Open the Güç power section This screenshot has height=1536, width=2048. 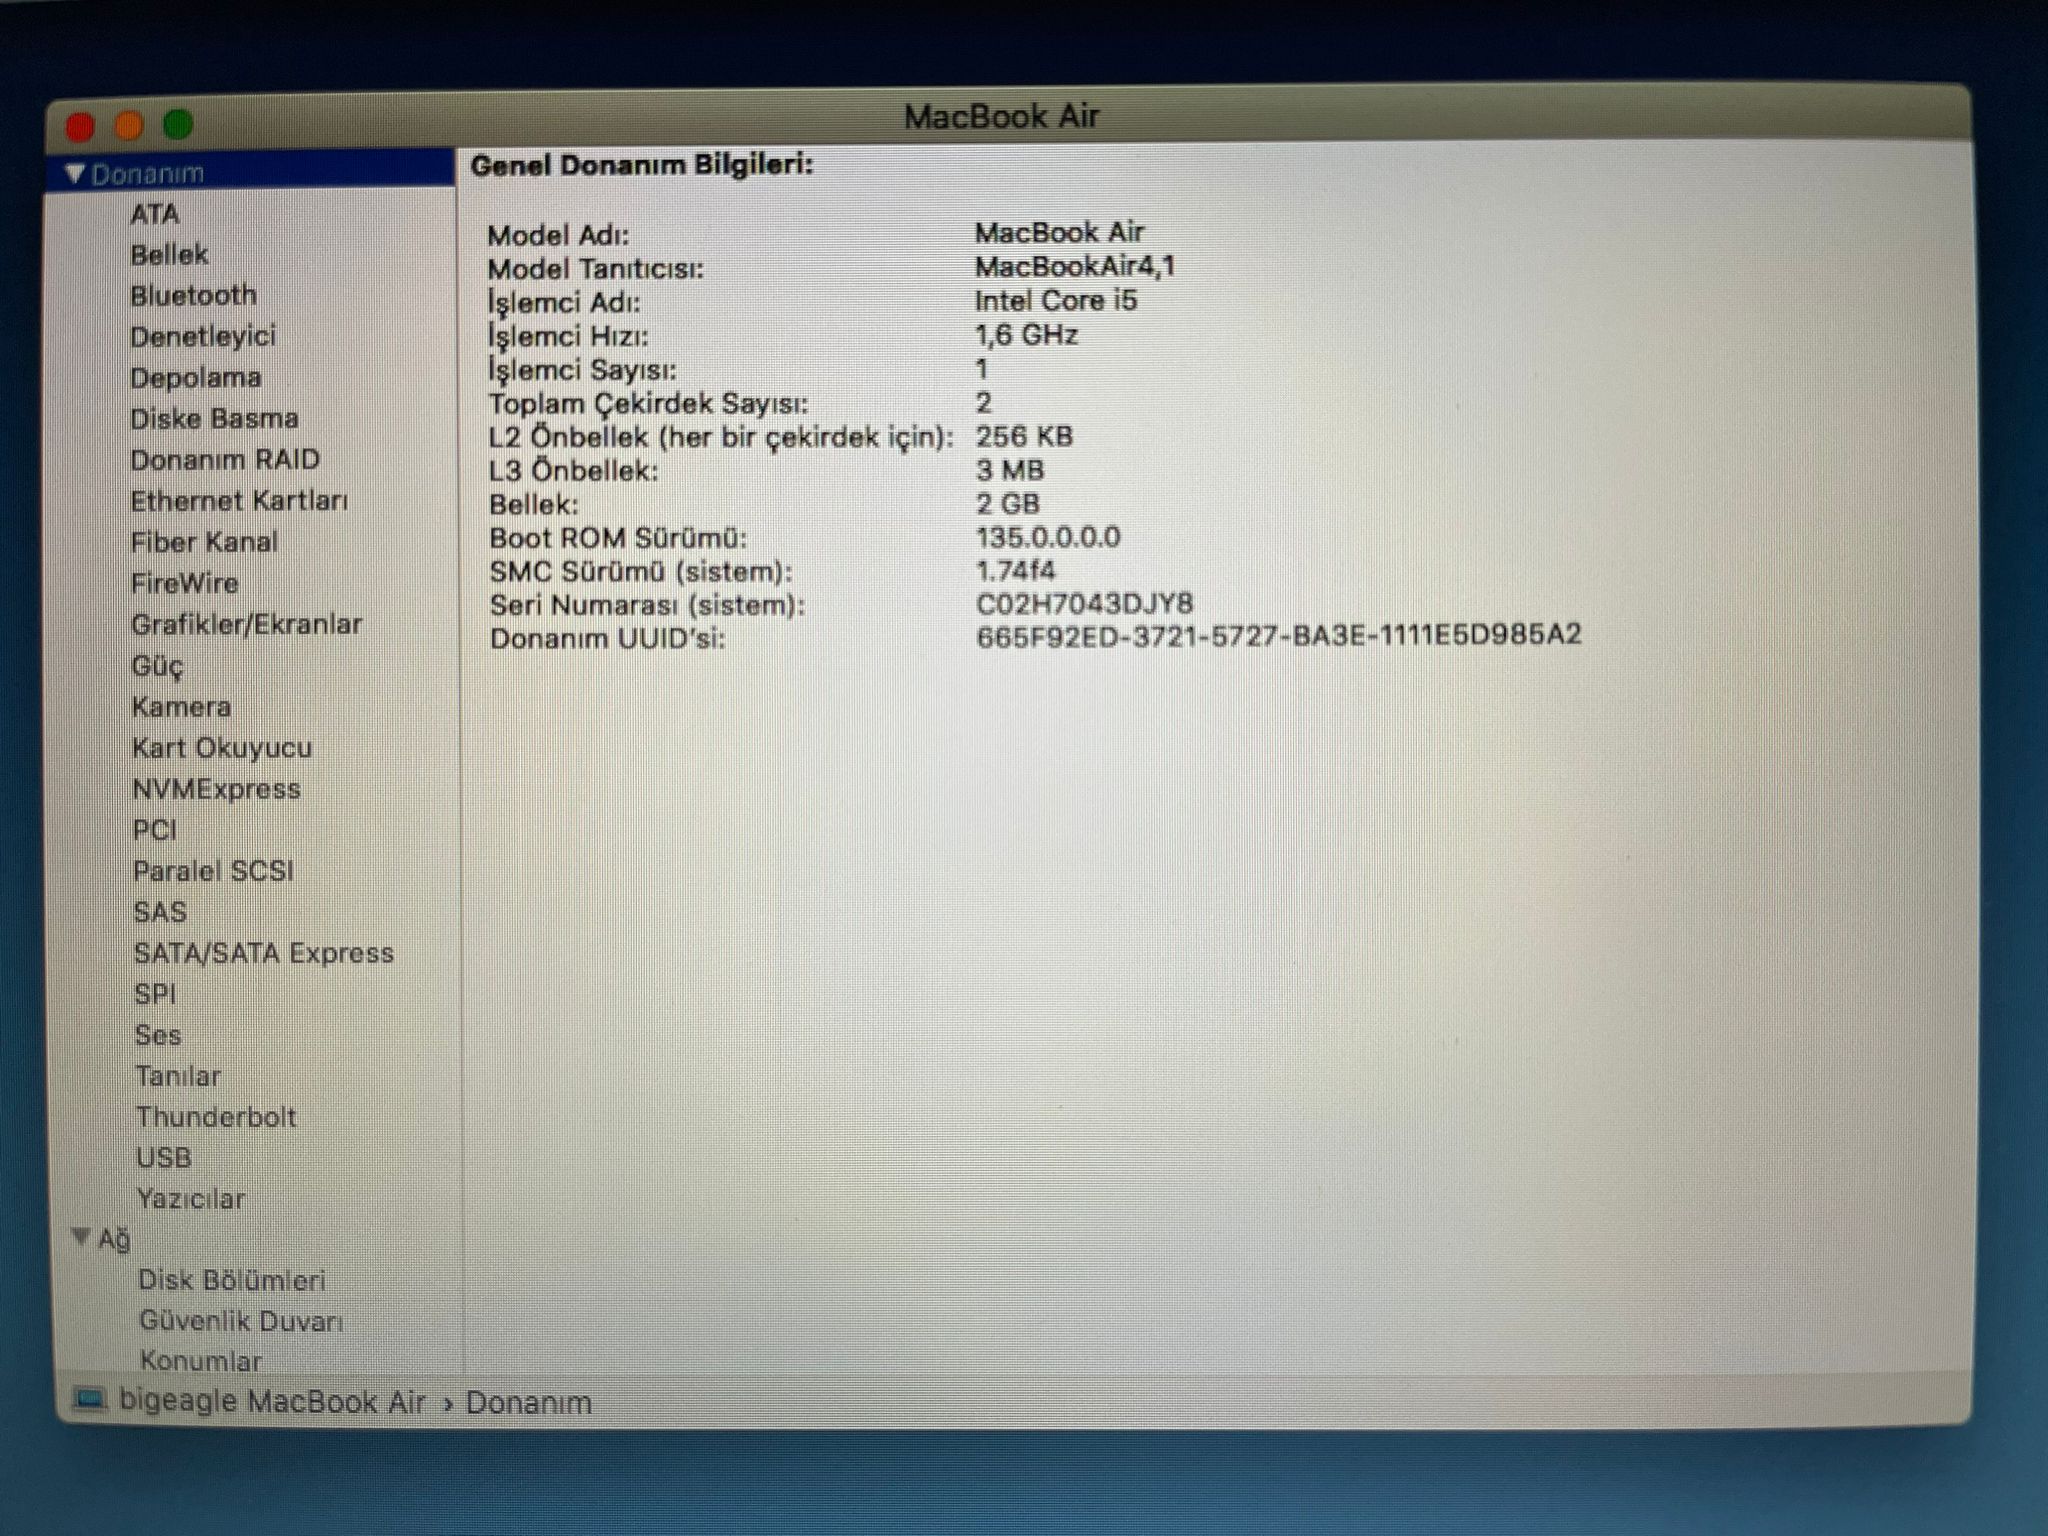(158, 666)
